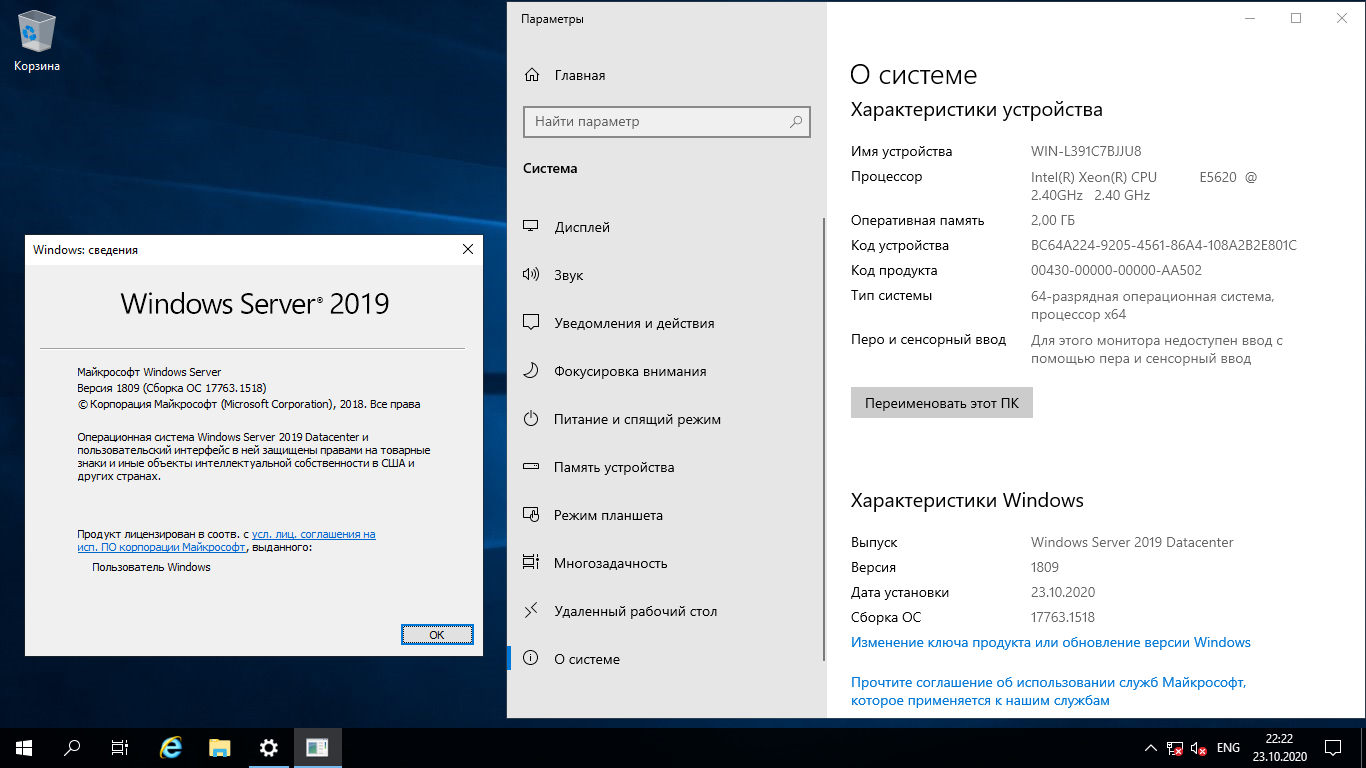
Task: Minimize the Параметры window
Action: click(1250, 18)
